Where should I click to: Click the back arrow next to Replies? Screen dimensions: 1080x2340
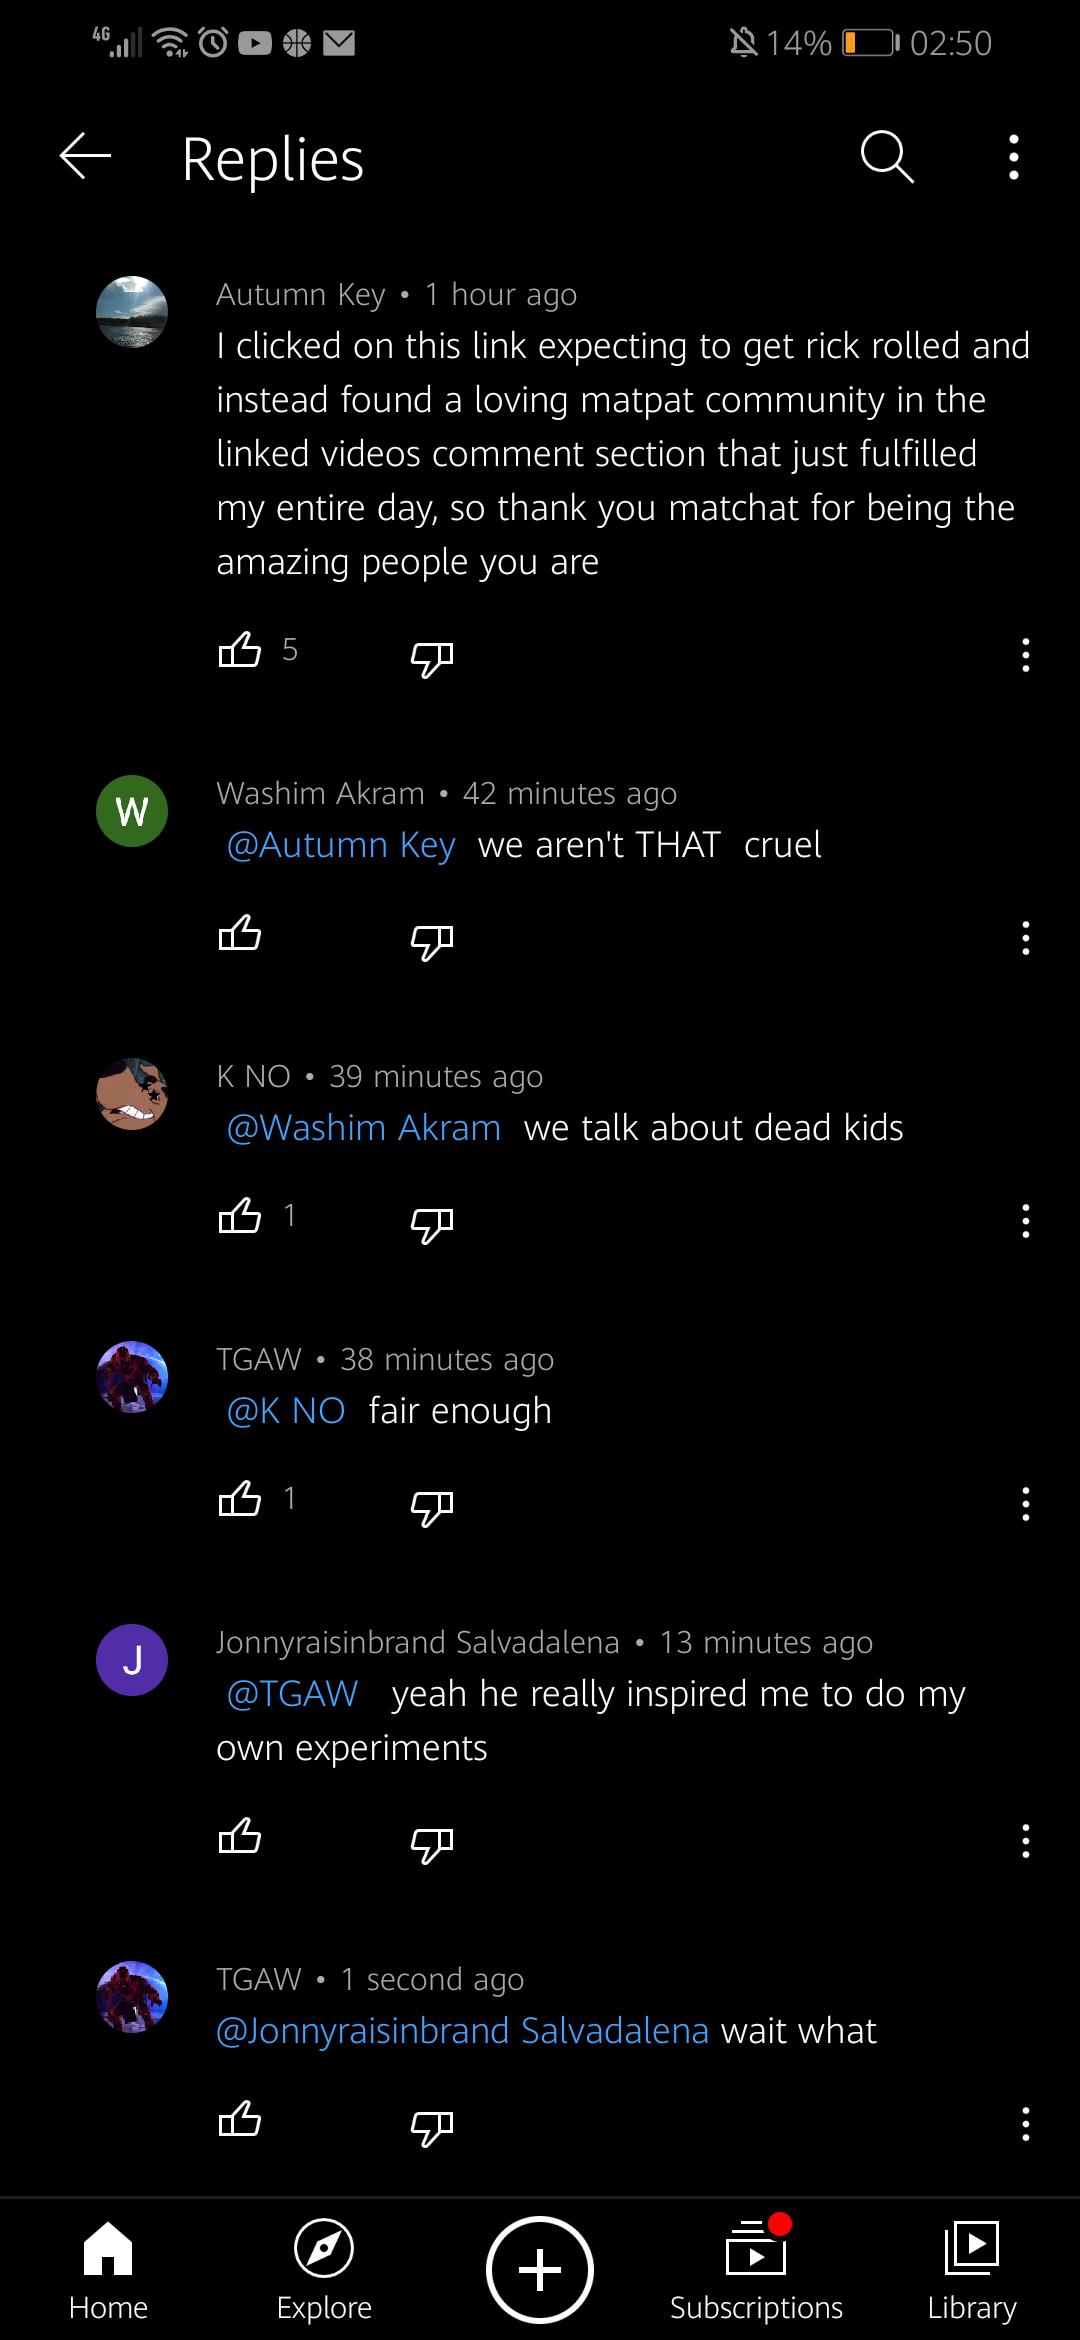[84, 155]
